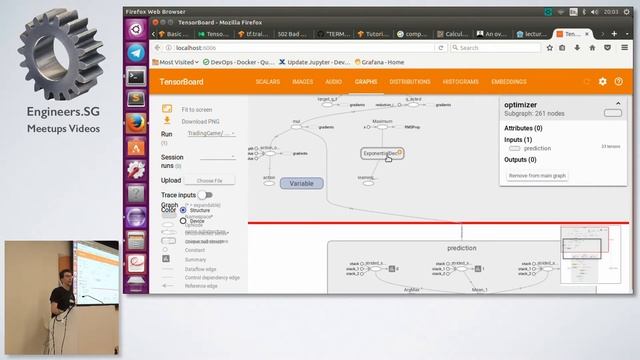Click the Fit to screen label
The image size is (640, 360).
197,109
